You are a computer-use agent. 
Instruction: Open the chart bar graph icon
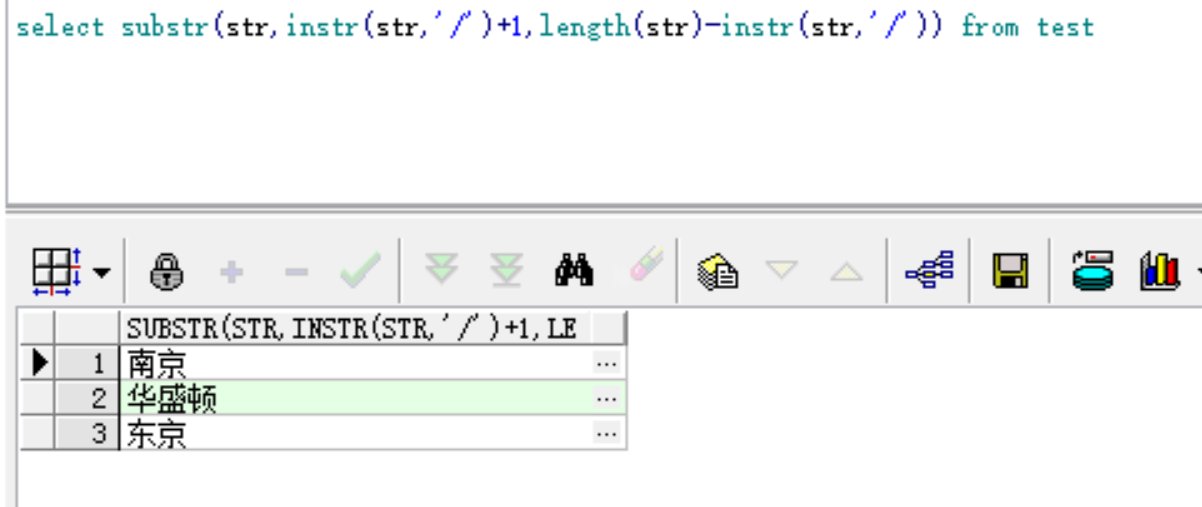(x=1158, y=271)
